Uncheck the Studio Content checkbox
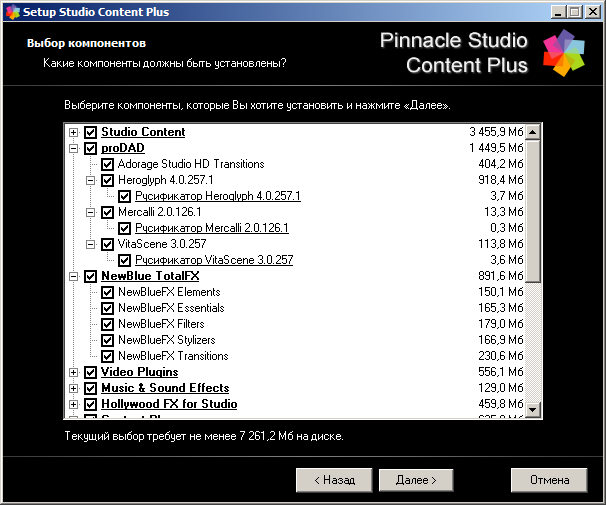606x505 pixels. click(90, 132)
